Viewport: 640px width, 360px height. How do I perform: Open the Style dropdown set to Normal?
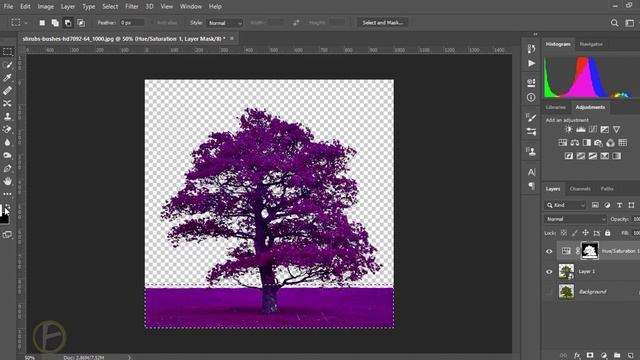(225, 23)
